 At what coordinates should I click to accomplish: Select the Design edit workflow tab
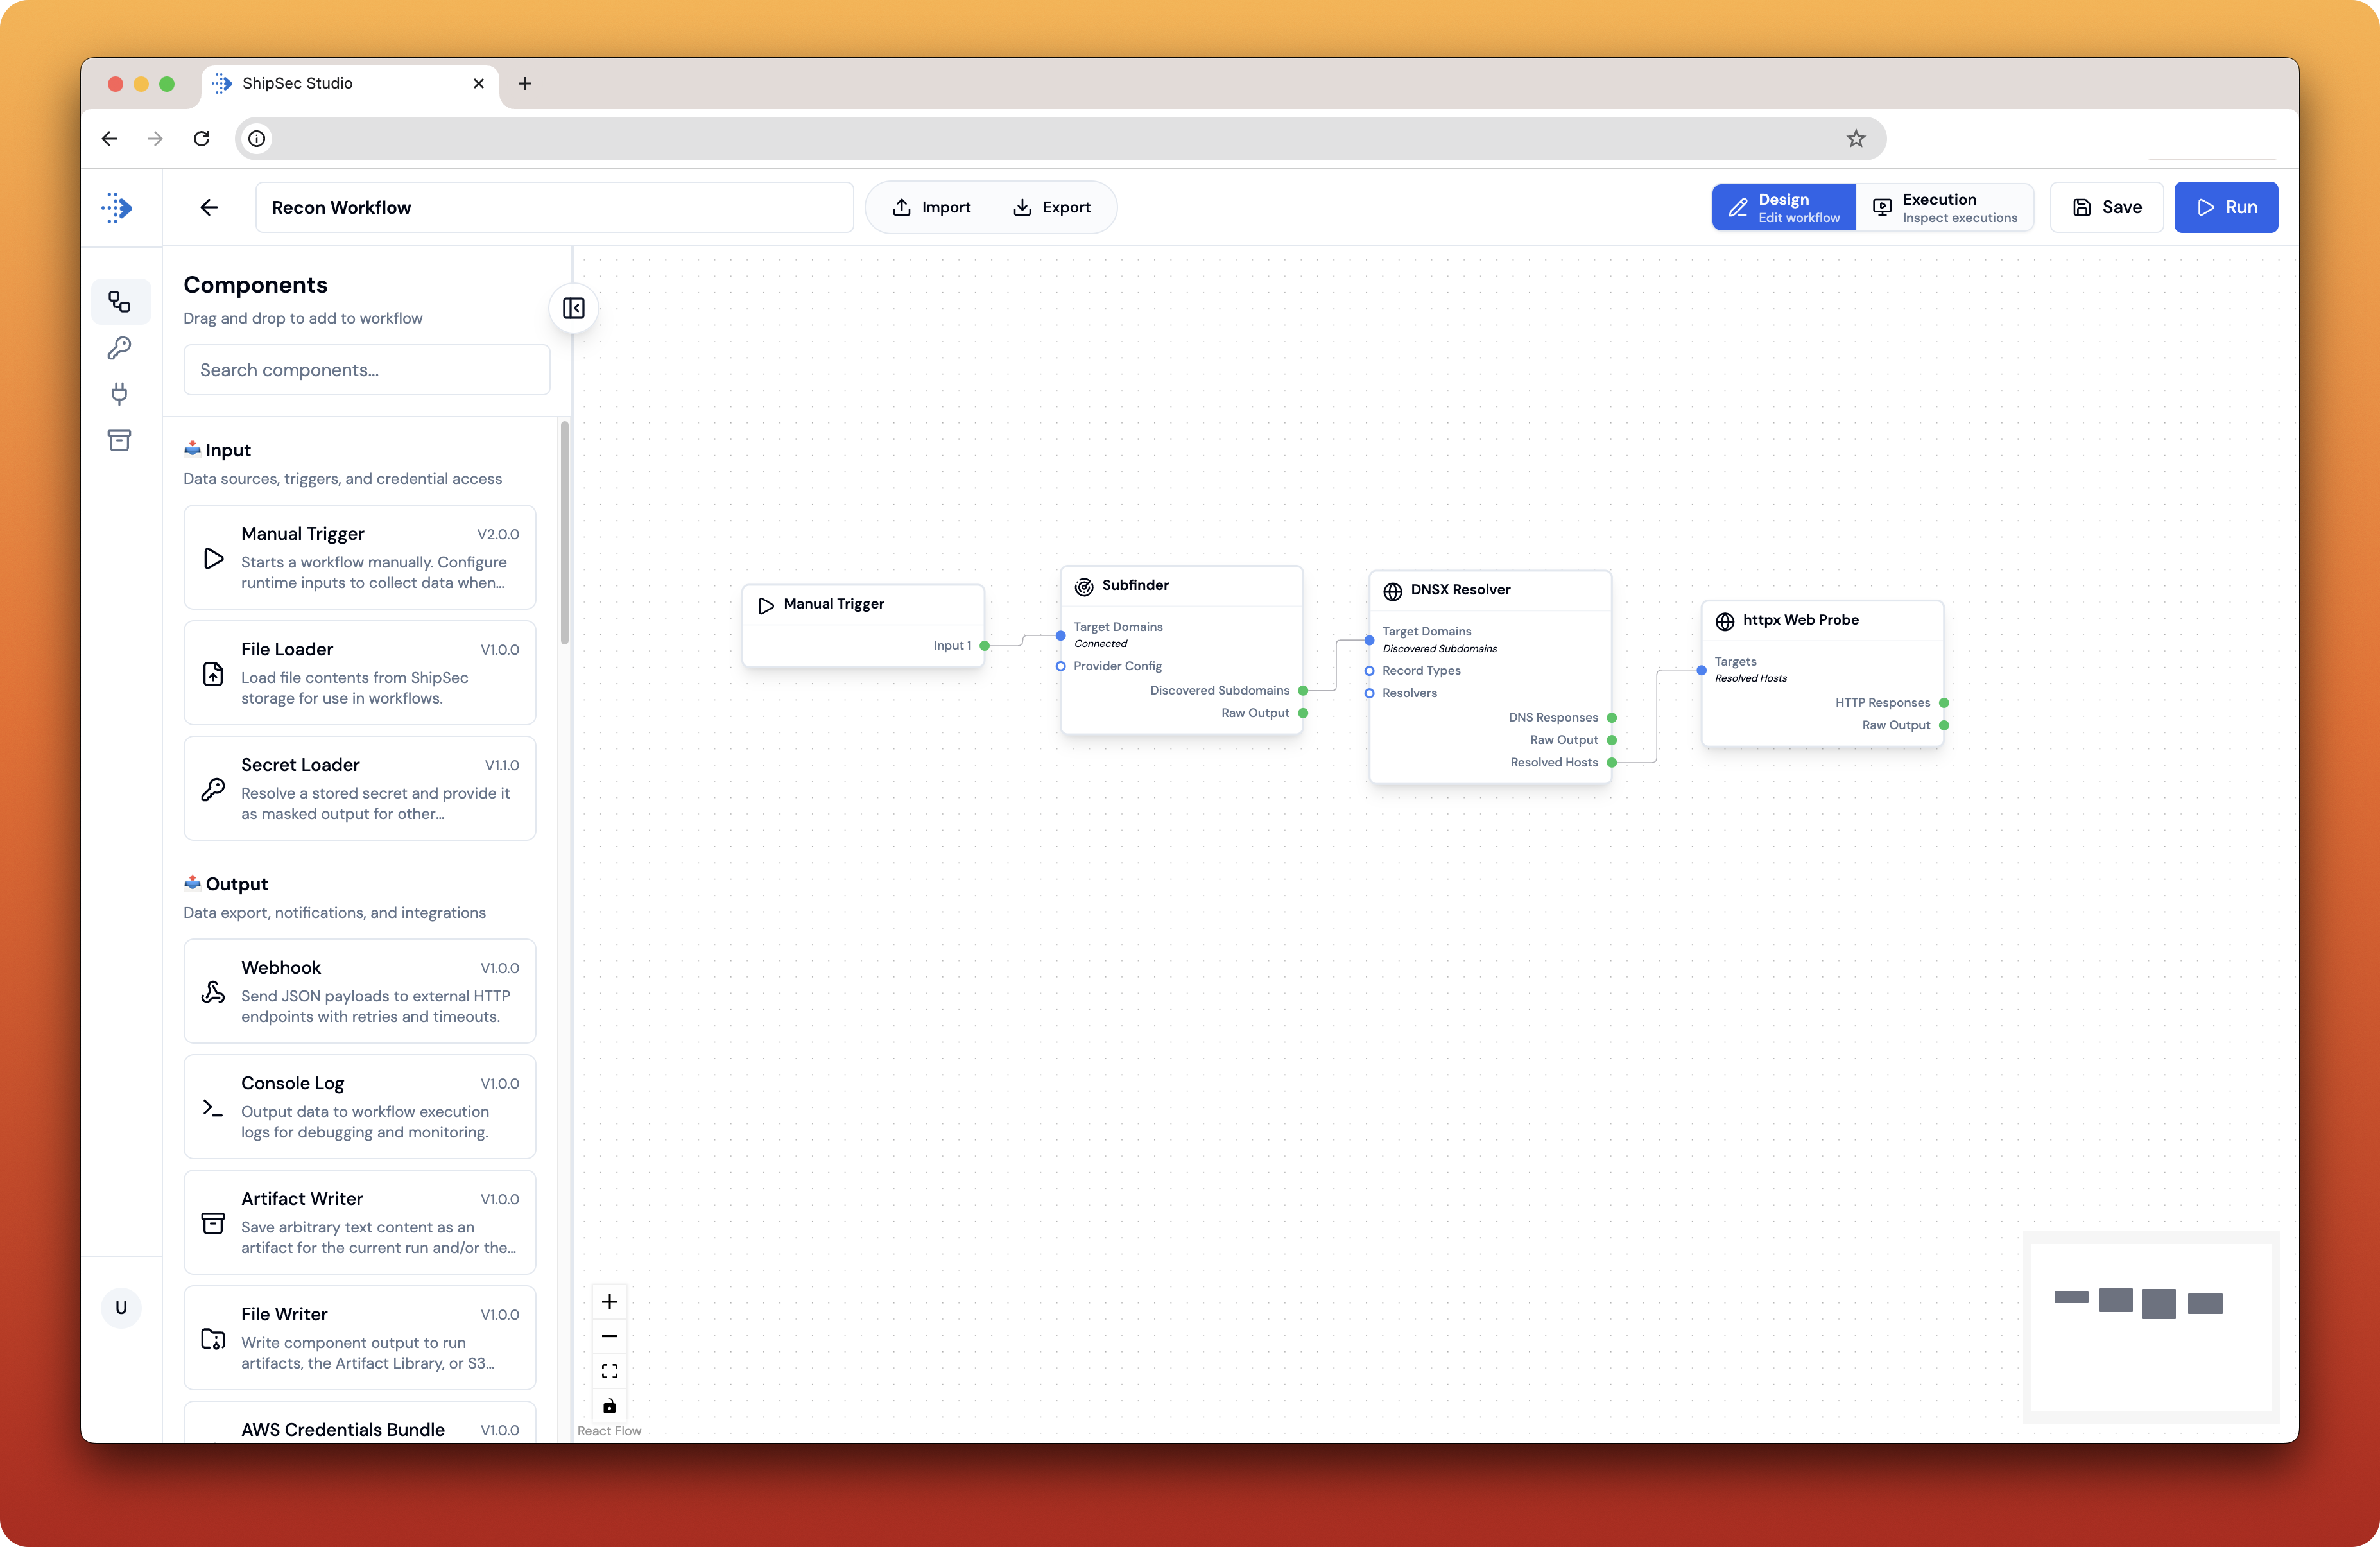[1783, 207]
